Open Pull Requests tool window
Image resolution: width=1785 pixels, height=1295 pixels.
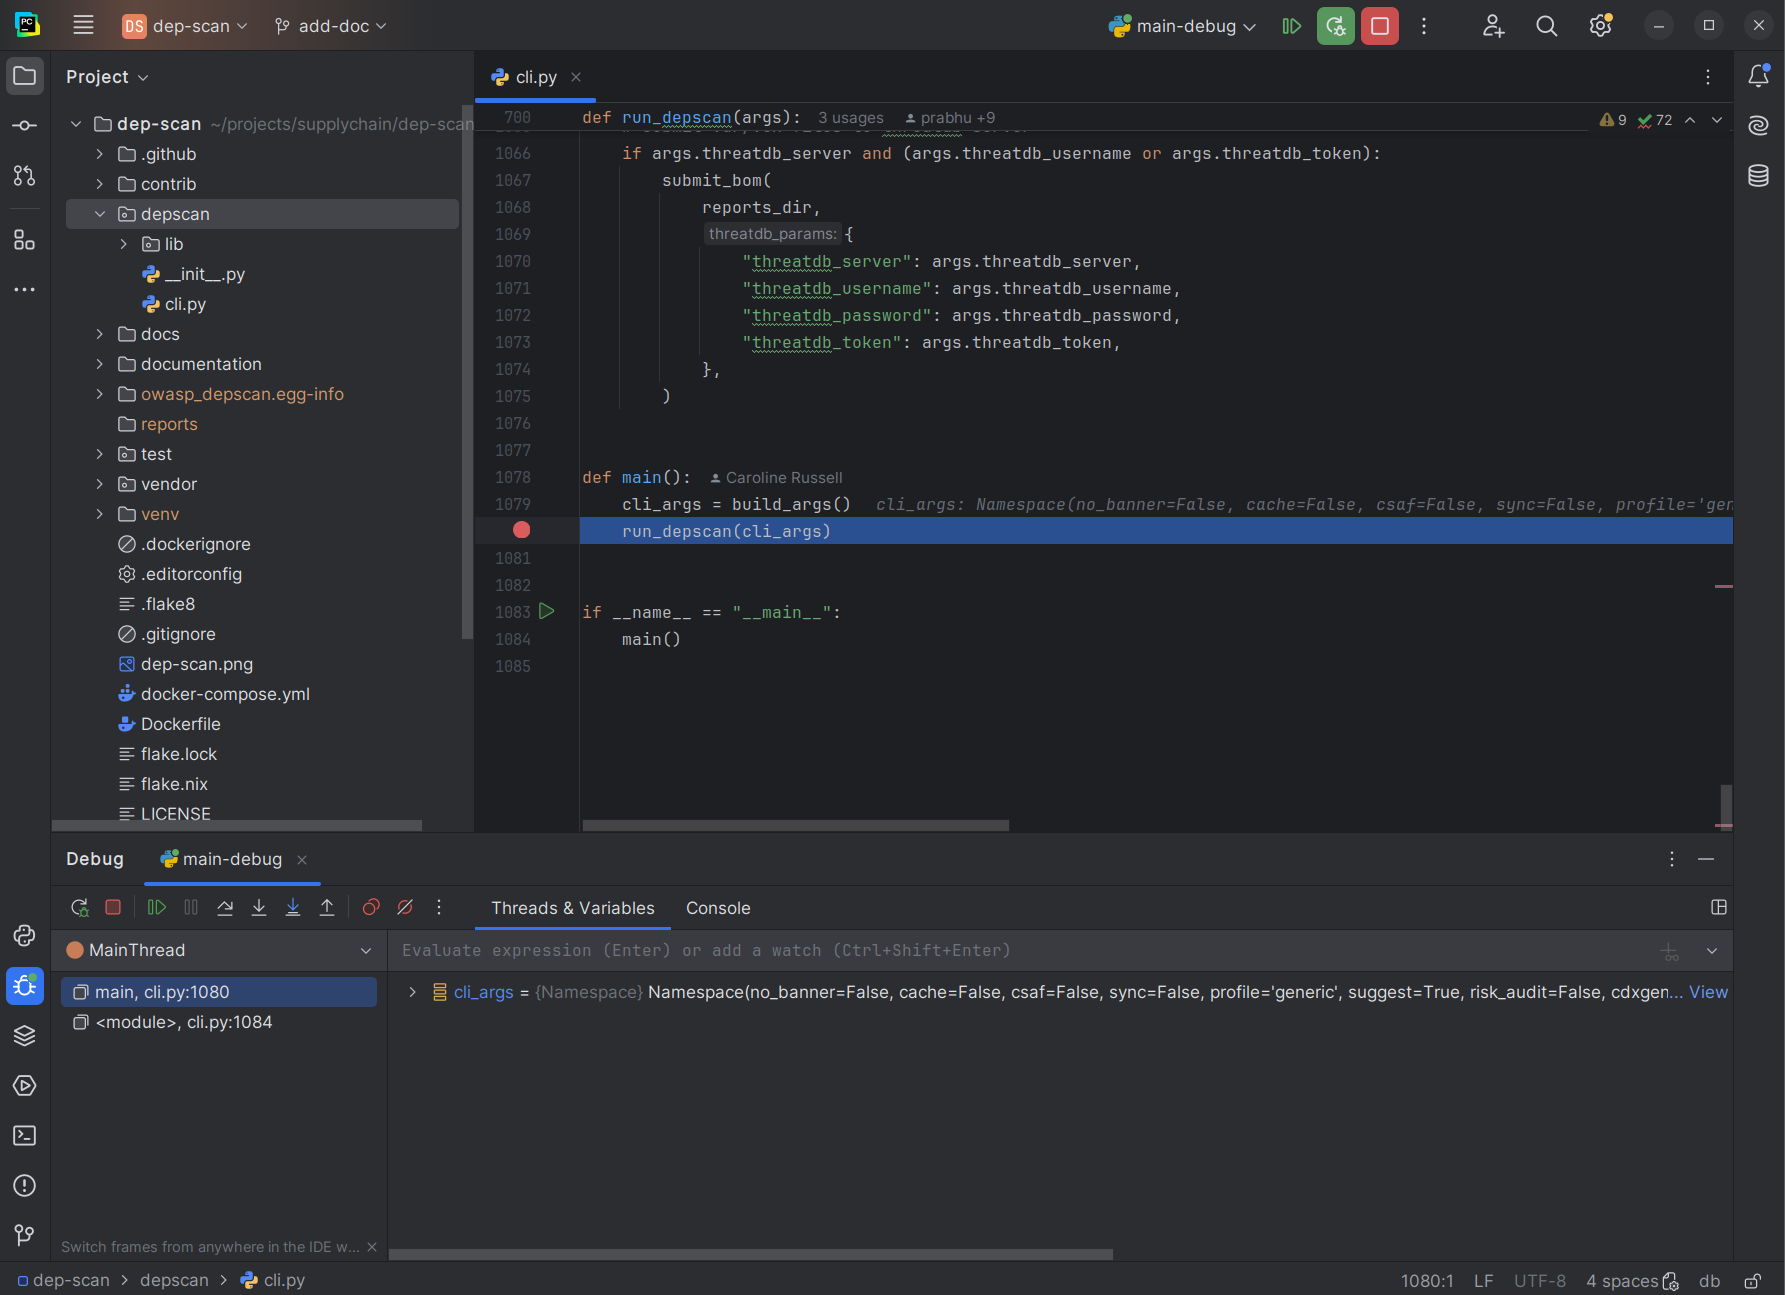point(25,176)
